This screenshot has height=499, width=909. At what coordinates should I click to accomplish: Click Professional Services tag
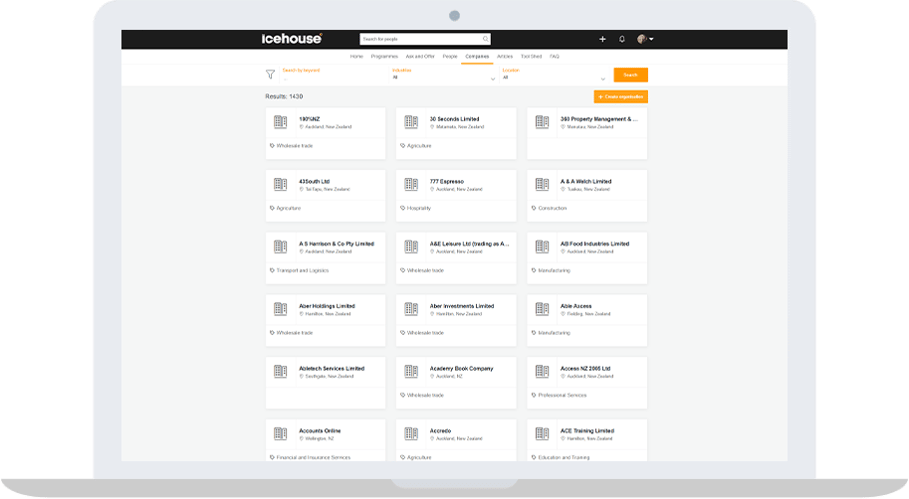[562, 395]
